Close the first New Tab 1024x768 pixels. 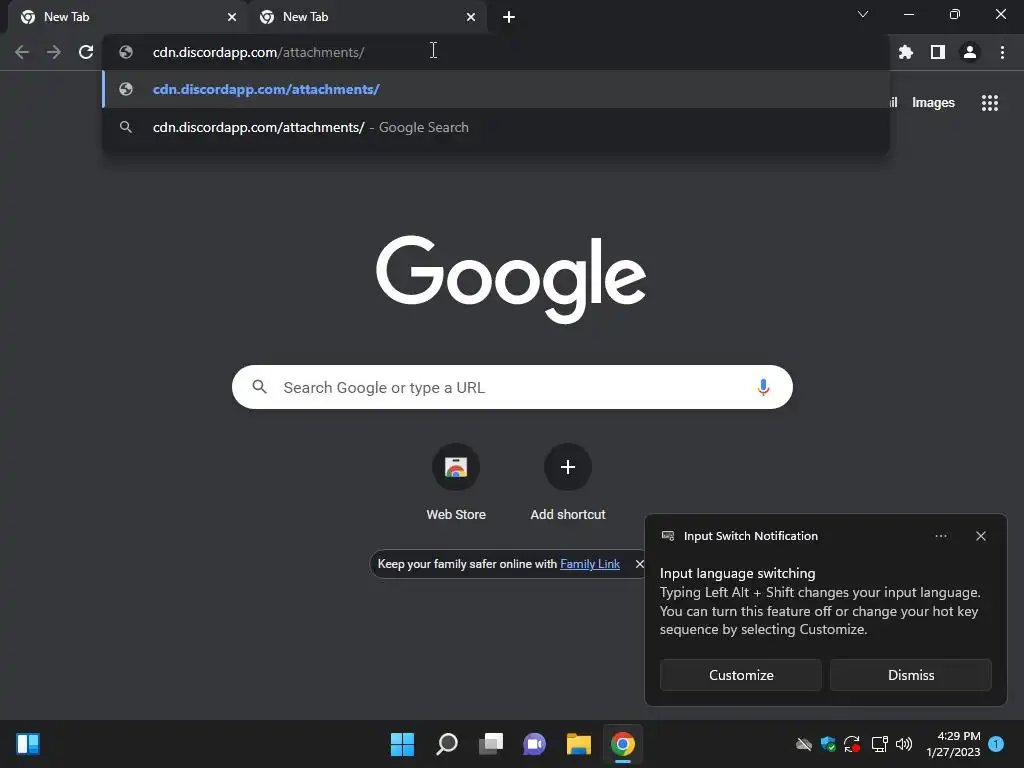tap(232, 17)
